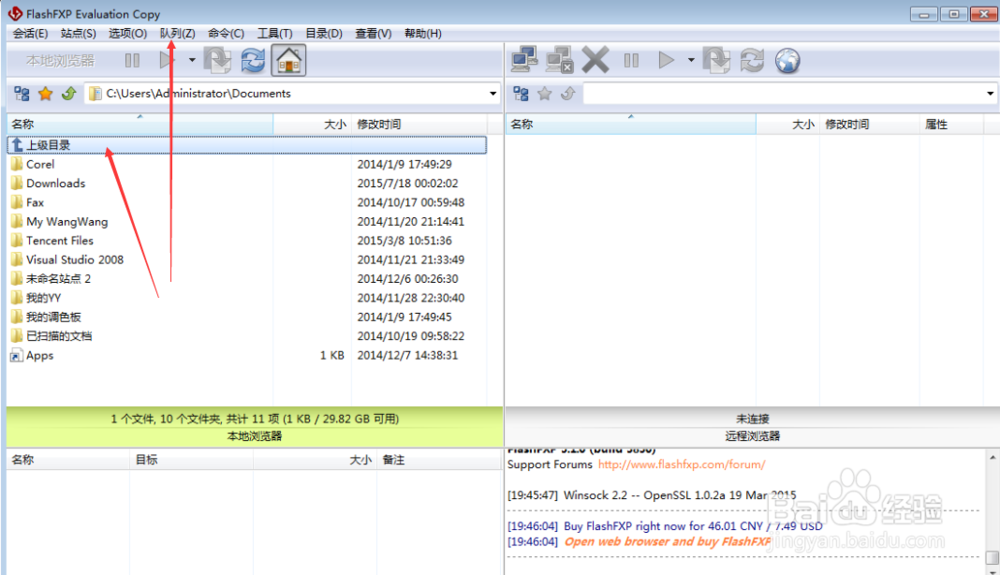Open remote folder tree icon
This screenshot has height=575, width=1000.
(521, 94)
